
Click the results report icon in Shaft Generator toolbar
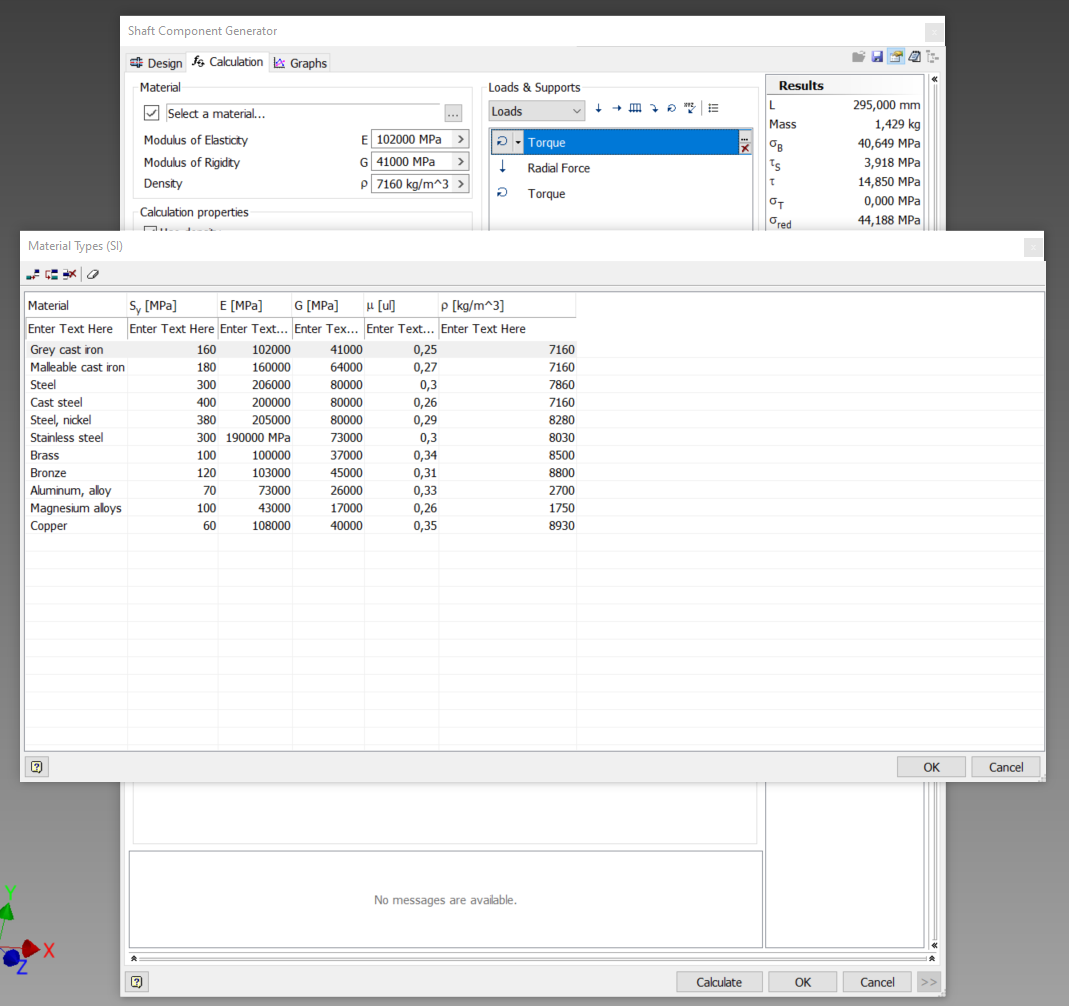[915, 57]
